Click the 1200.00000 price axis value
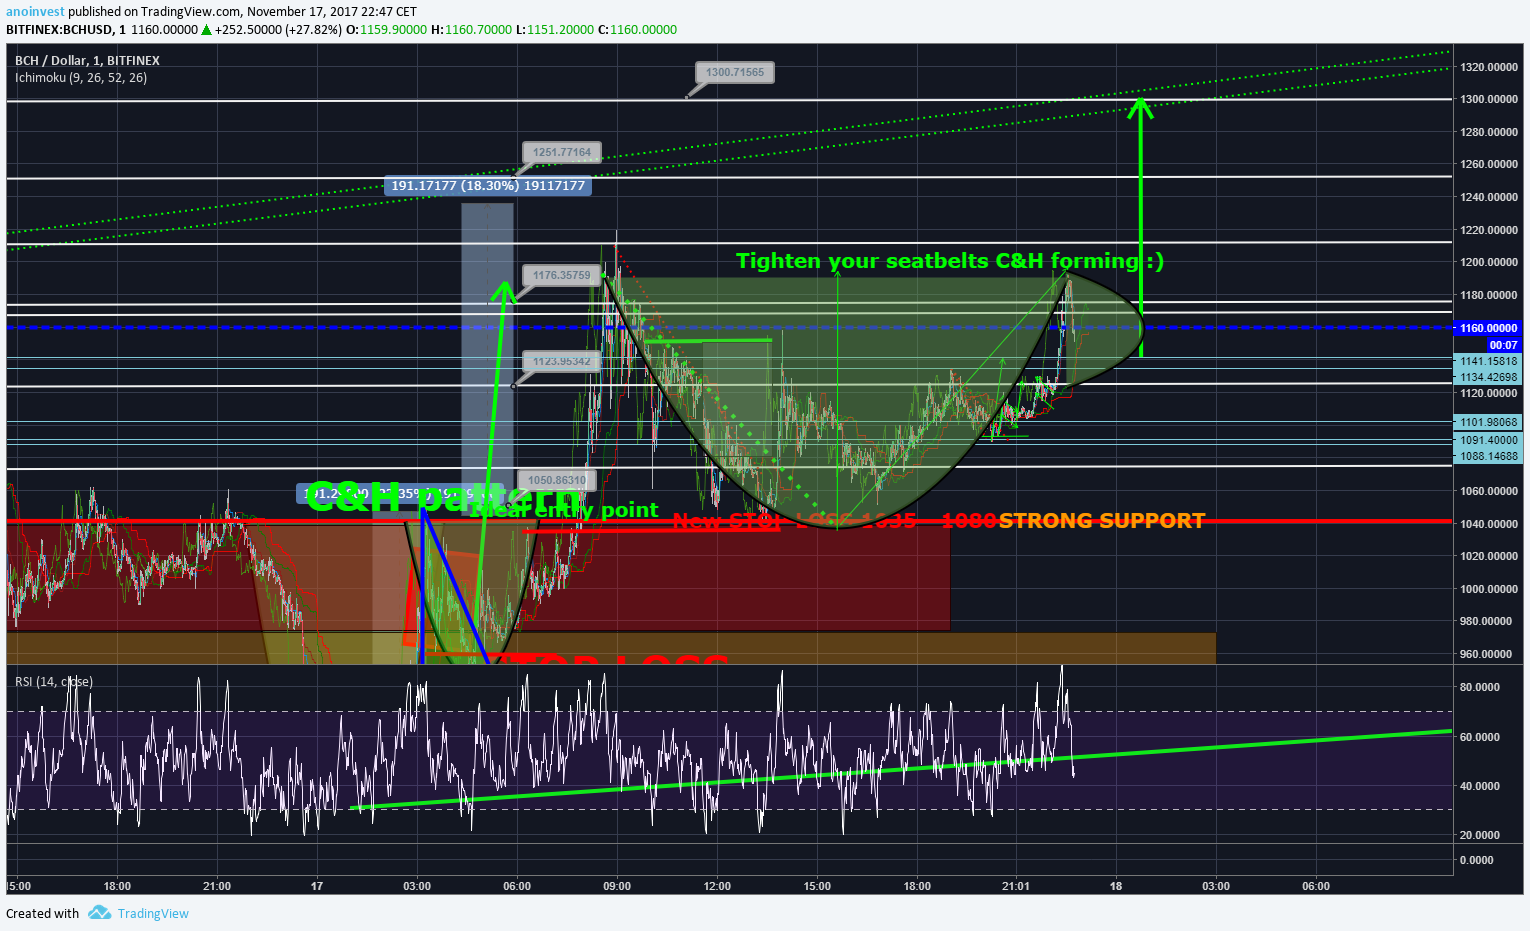The image size is (1530, 931). pos(1489,262)
